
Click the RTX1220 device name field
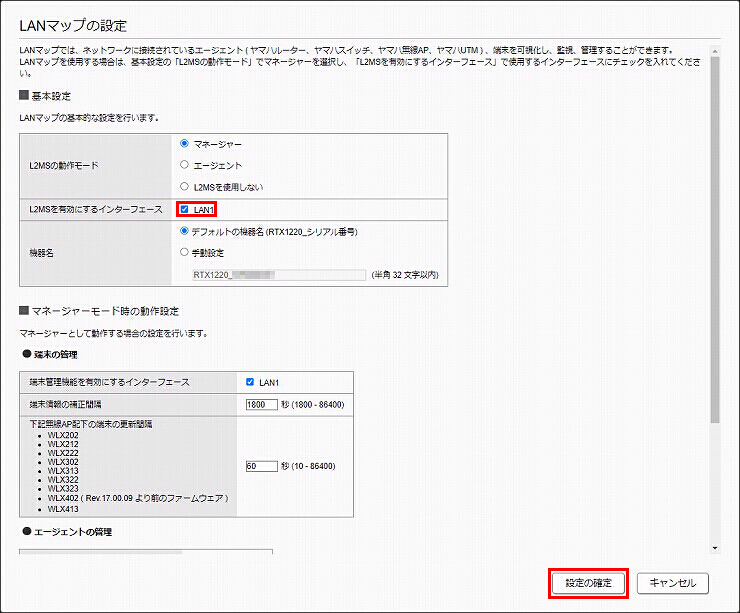279,275
